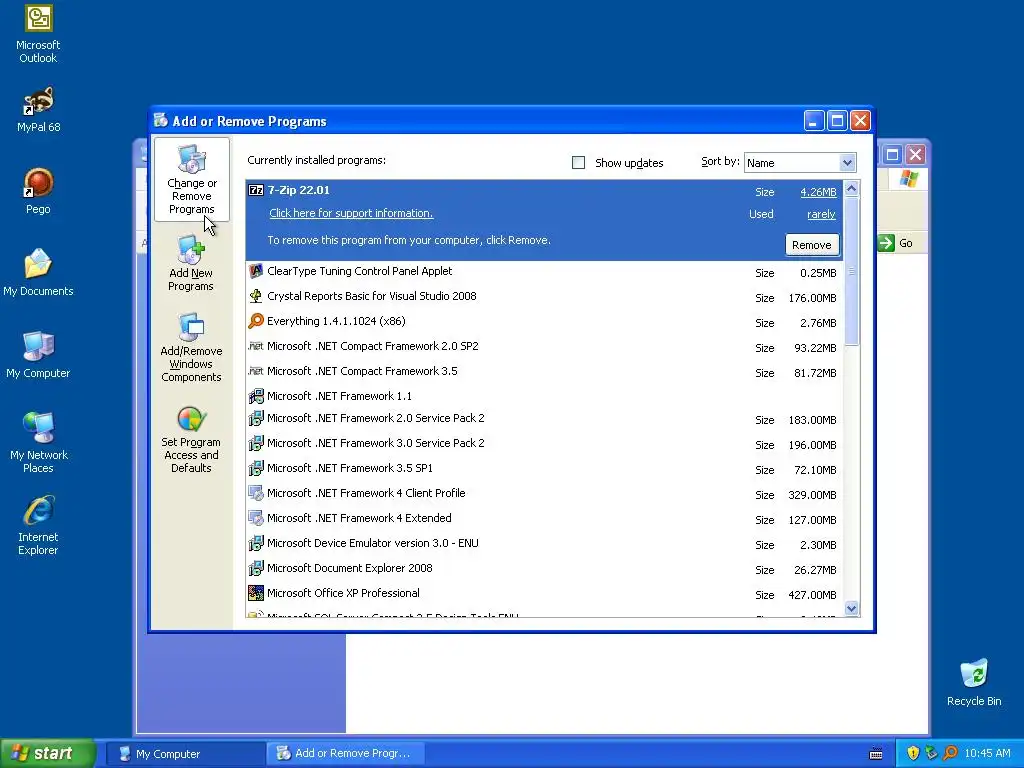This screenshot has width=1024, height=768.
Task: Switch to My Computer taskbar button
Action: tap(185, 754)
